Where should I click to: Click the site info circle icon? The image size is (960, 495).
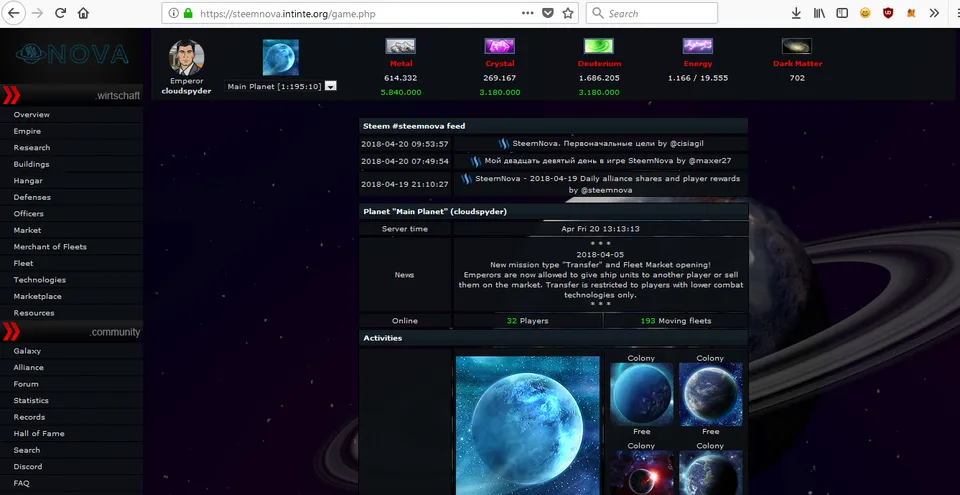[x=173, y=13]
